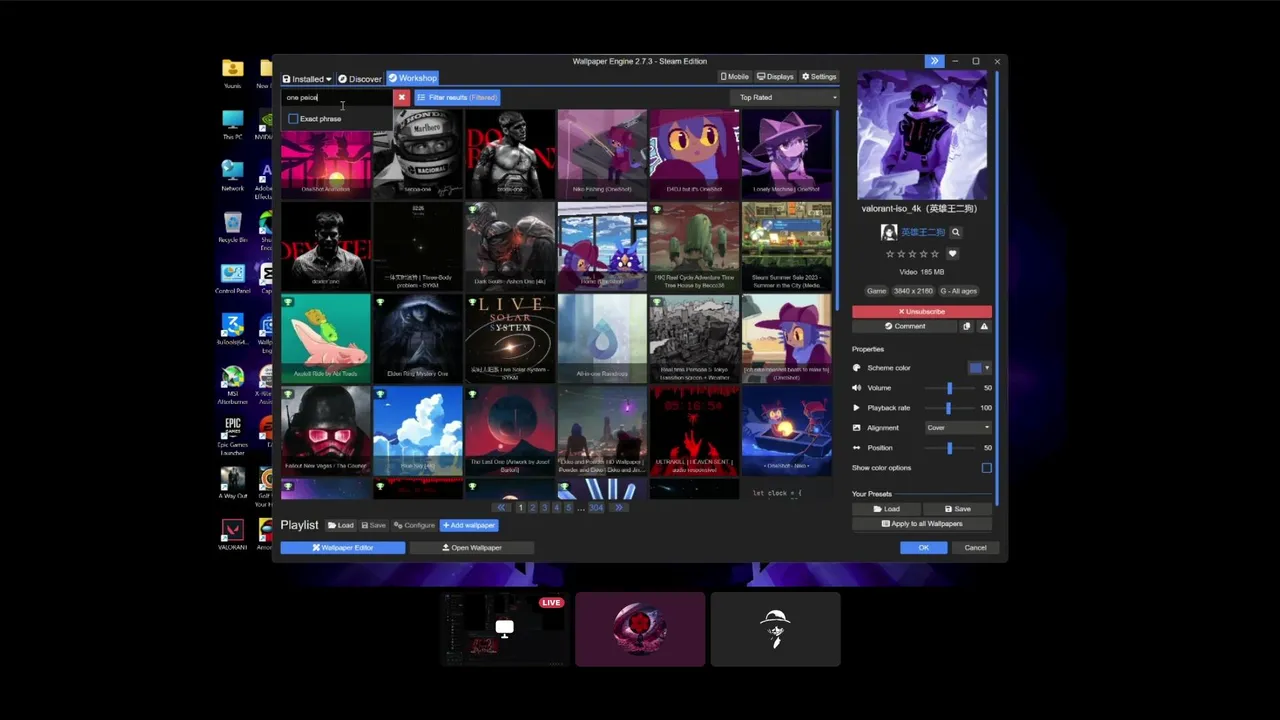The width and height of the screenshot is (1280, 720).
Task: Go to the next results page arrow
Action: pyautogui.click(x=619, y=508)
